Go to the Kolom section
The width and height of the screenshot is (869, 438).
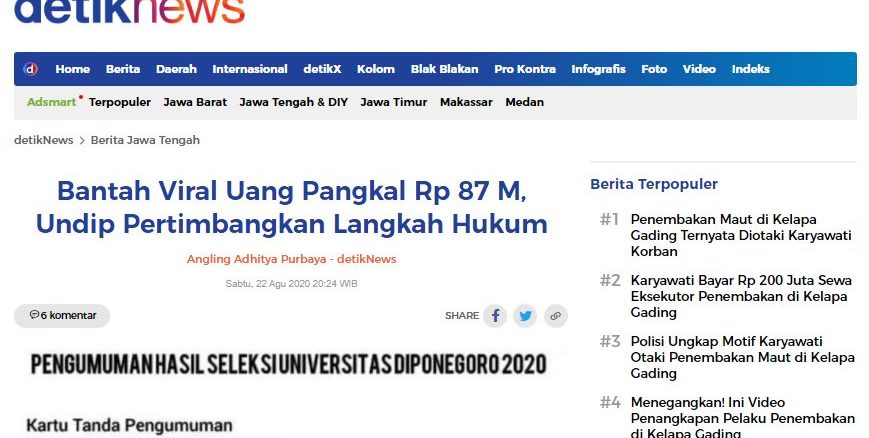click(376, 69)
